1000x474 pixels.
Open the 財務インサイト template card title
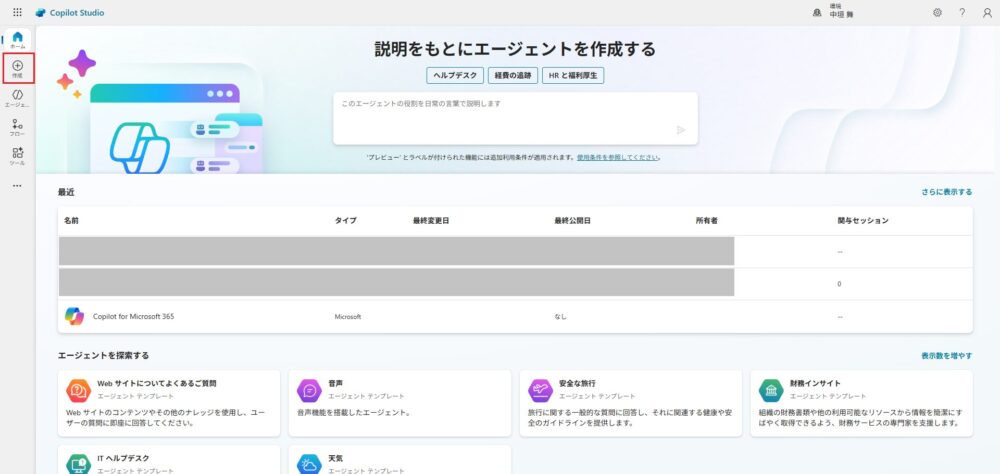click(815, 383)
